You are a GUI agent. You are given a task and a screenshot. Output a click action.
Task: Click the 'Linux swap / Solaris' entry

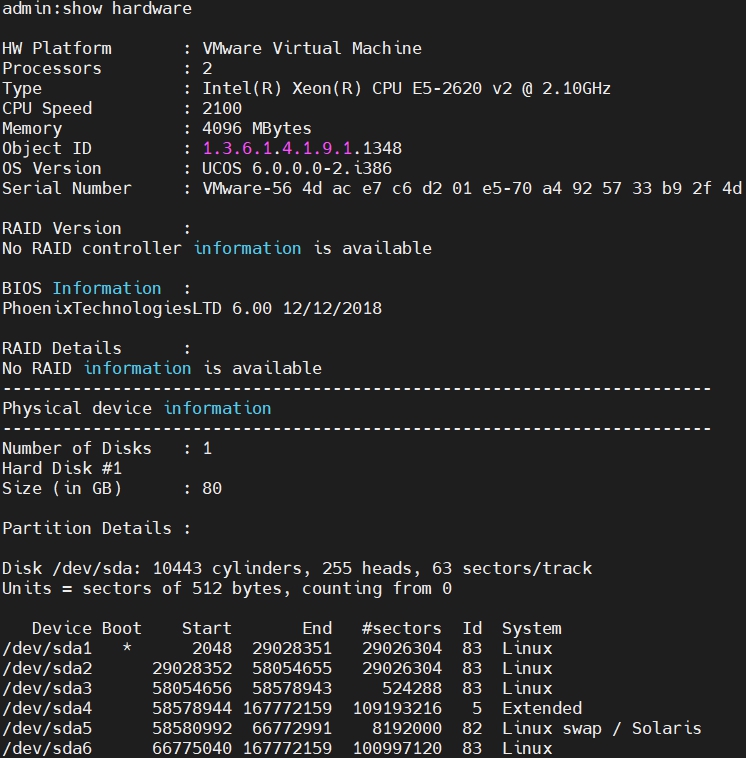[x=601, y=728]
